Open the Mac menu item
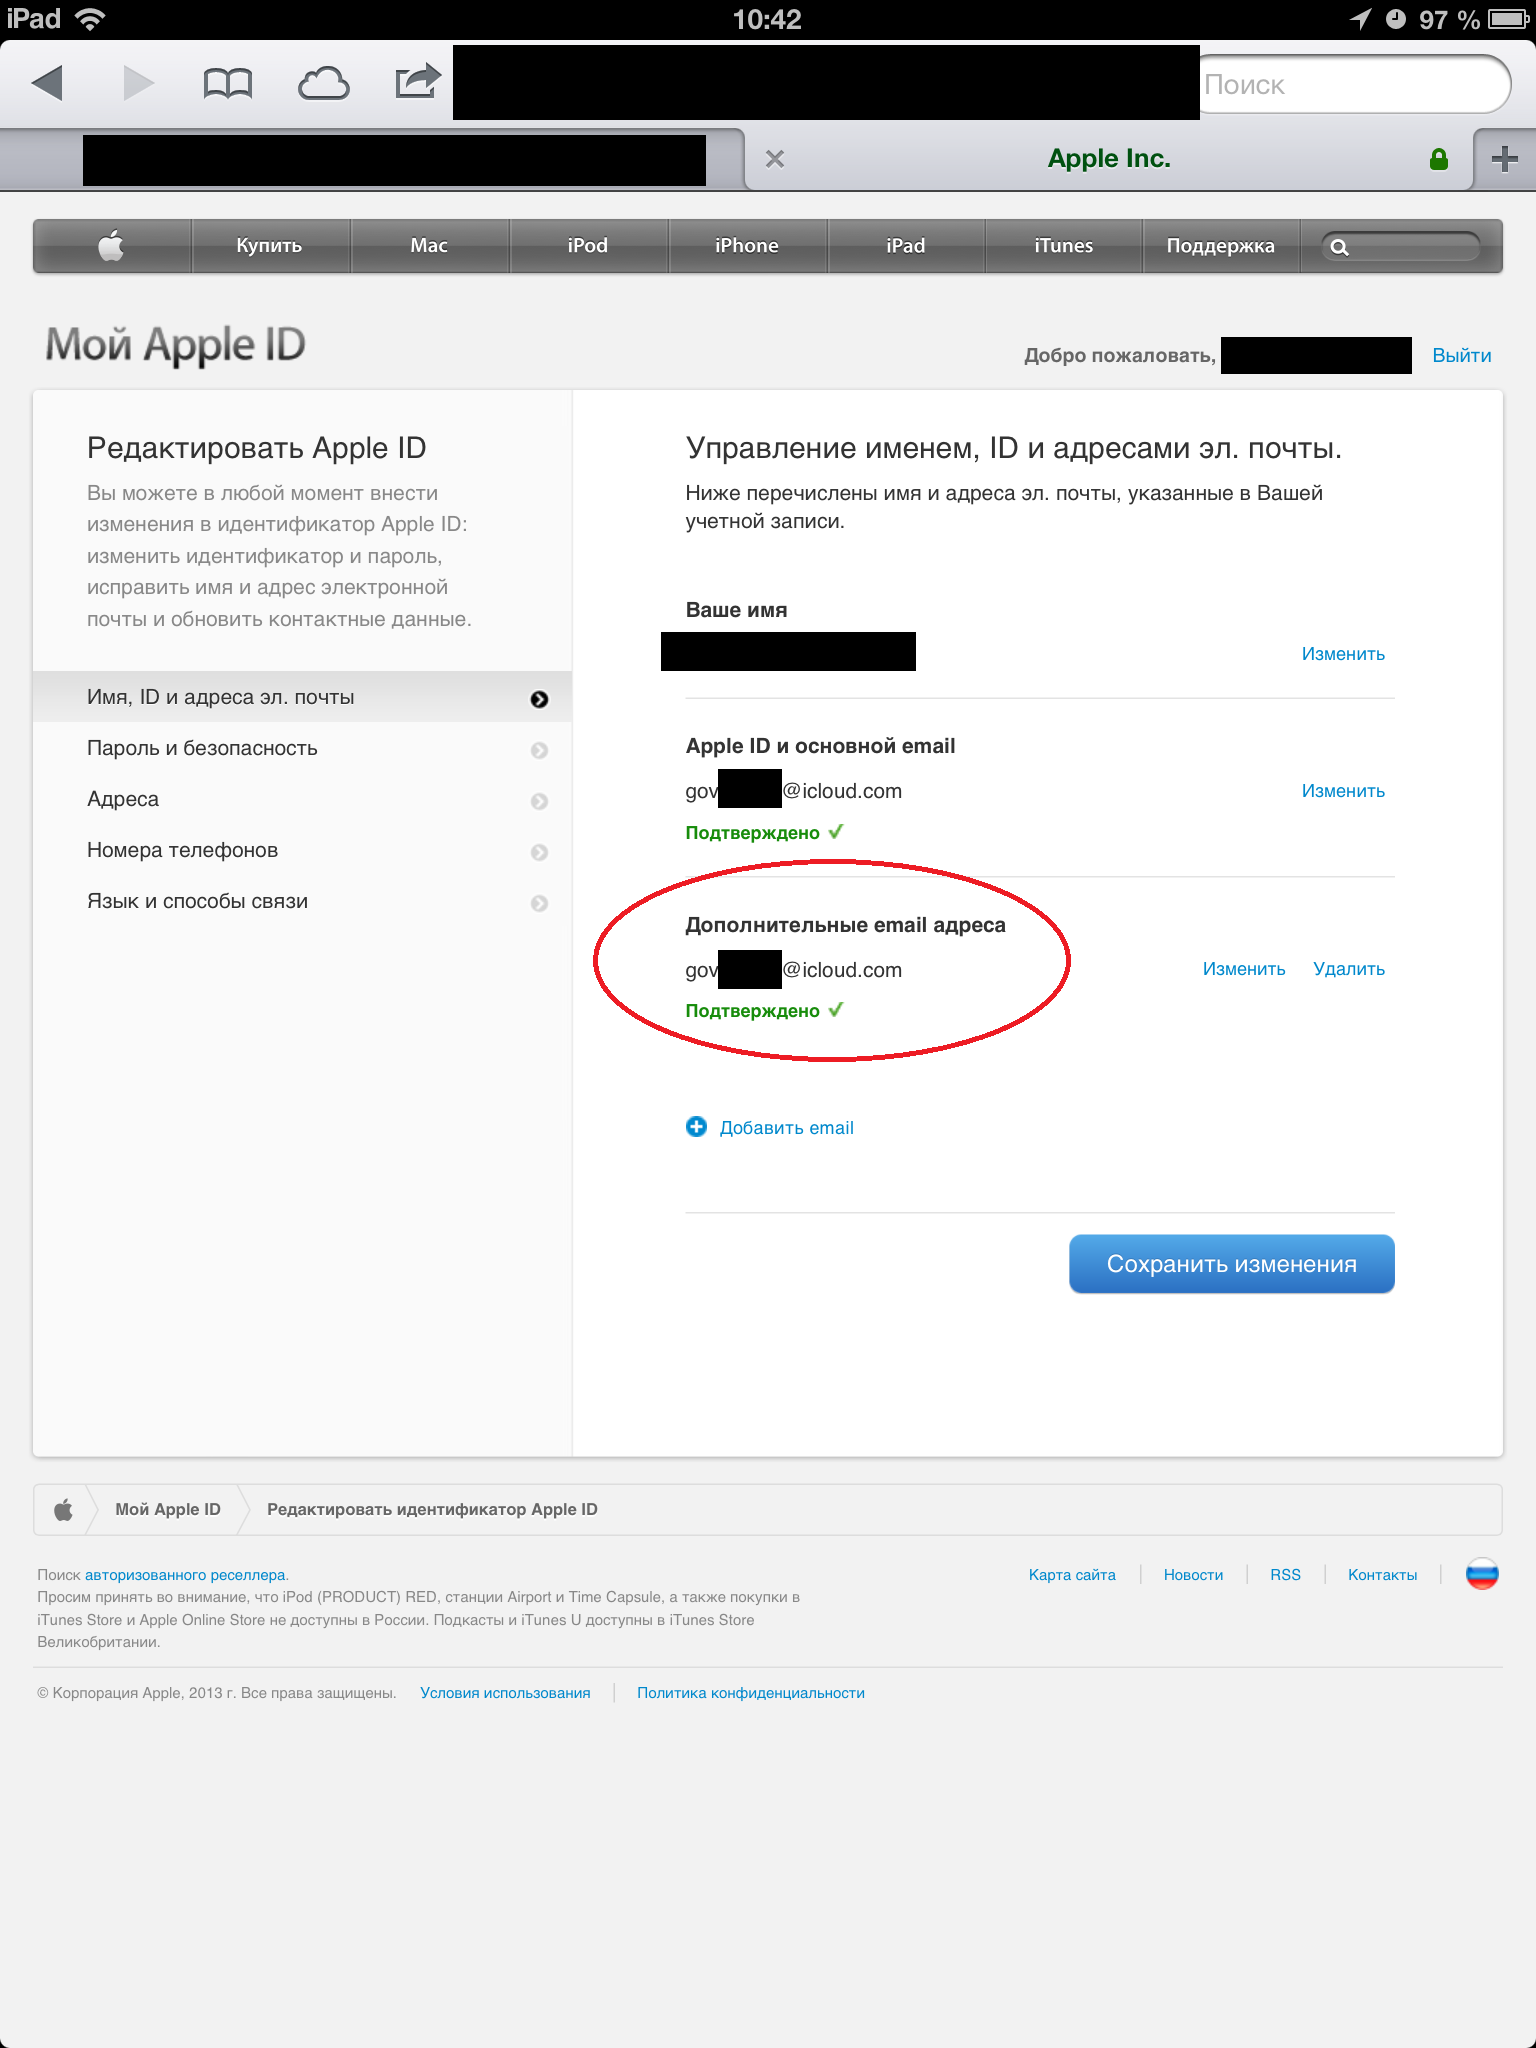 click(429, 246)
